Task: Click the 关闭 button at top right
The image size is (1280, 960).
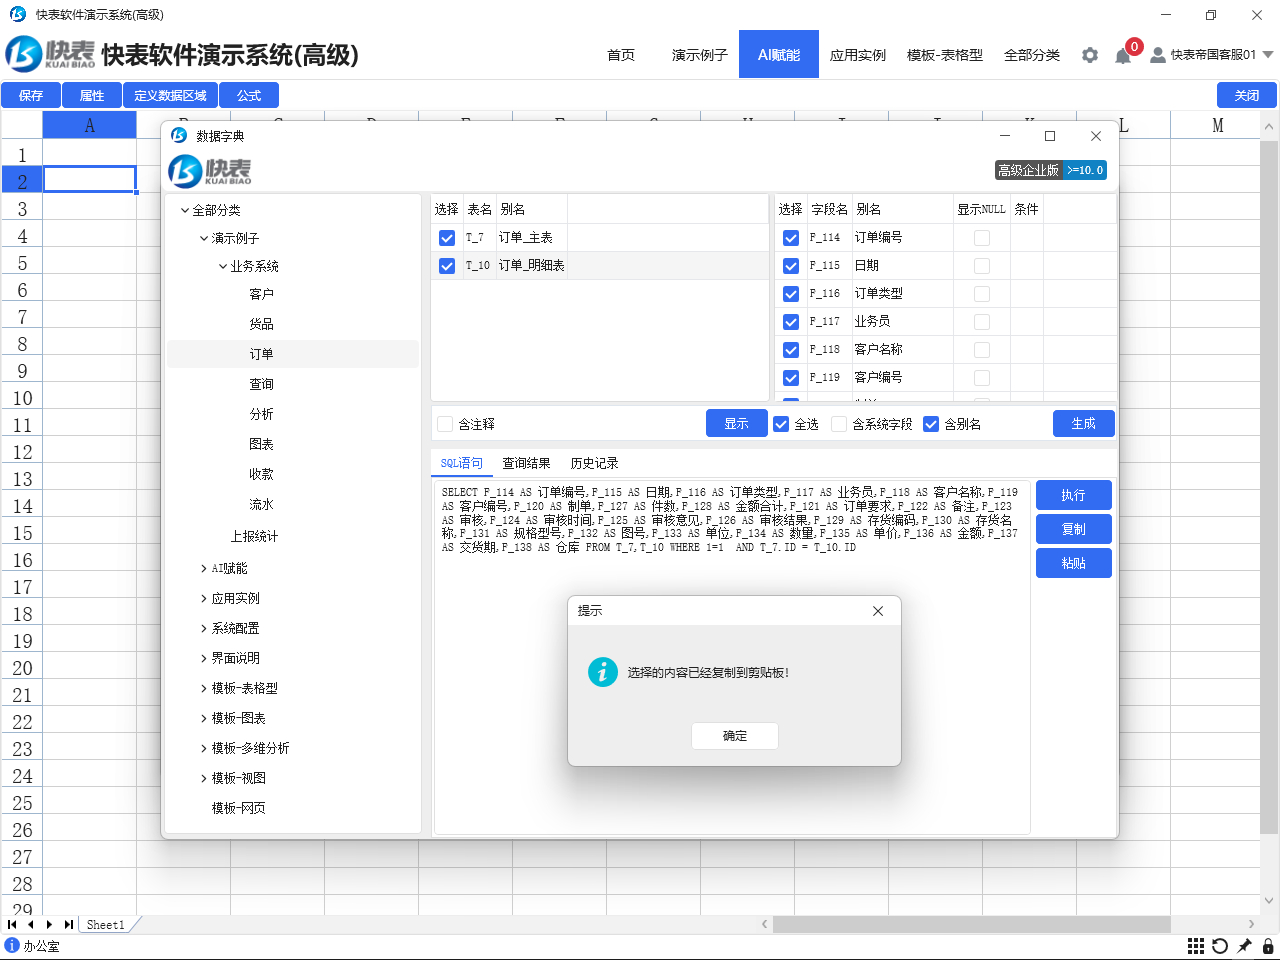Action: point(1247,95)
